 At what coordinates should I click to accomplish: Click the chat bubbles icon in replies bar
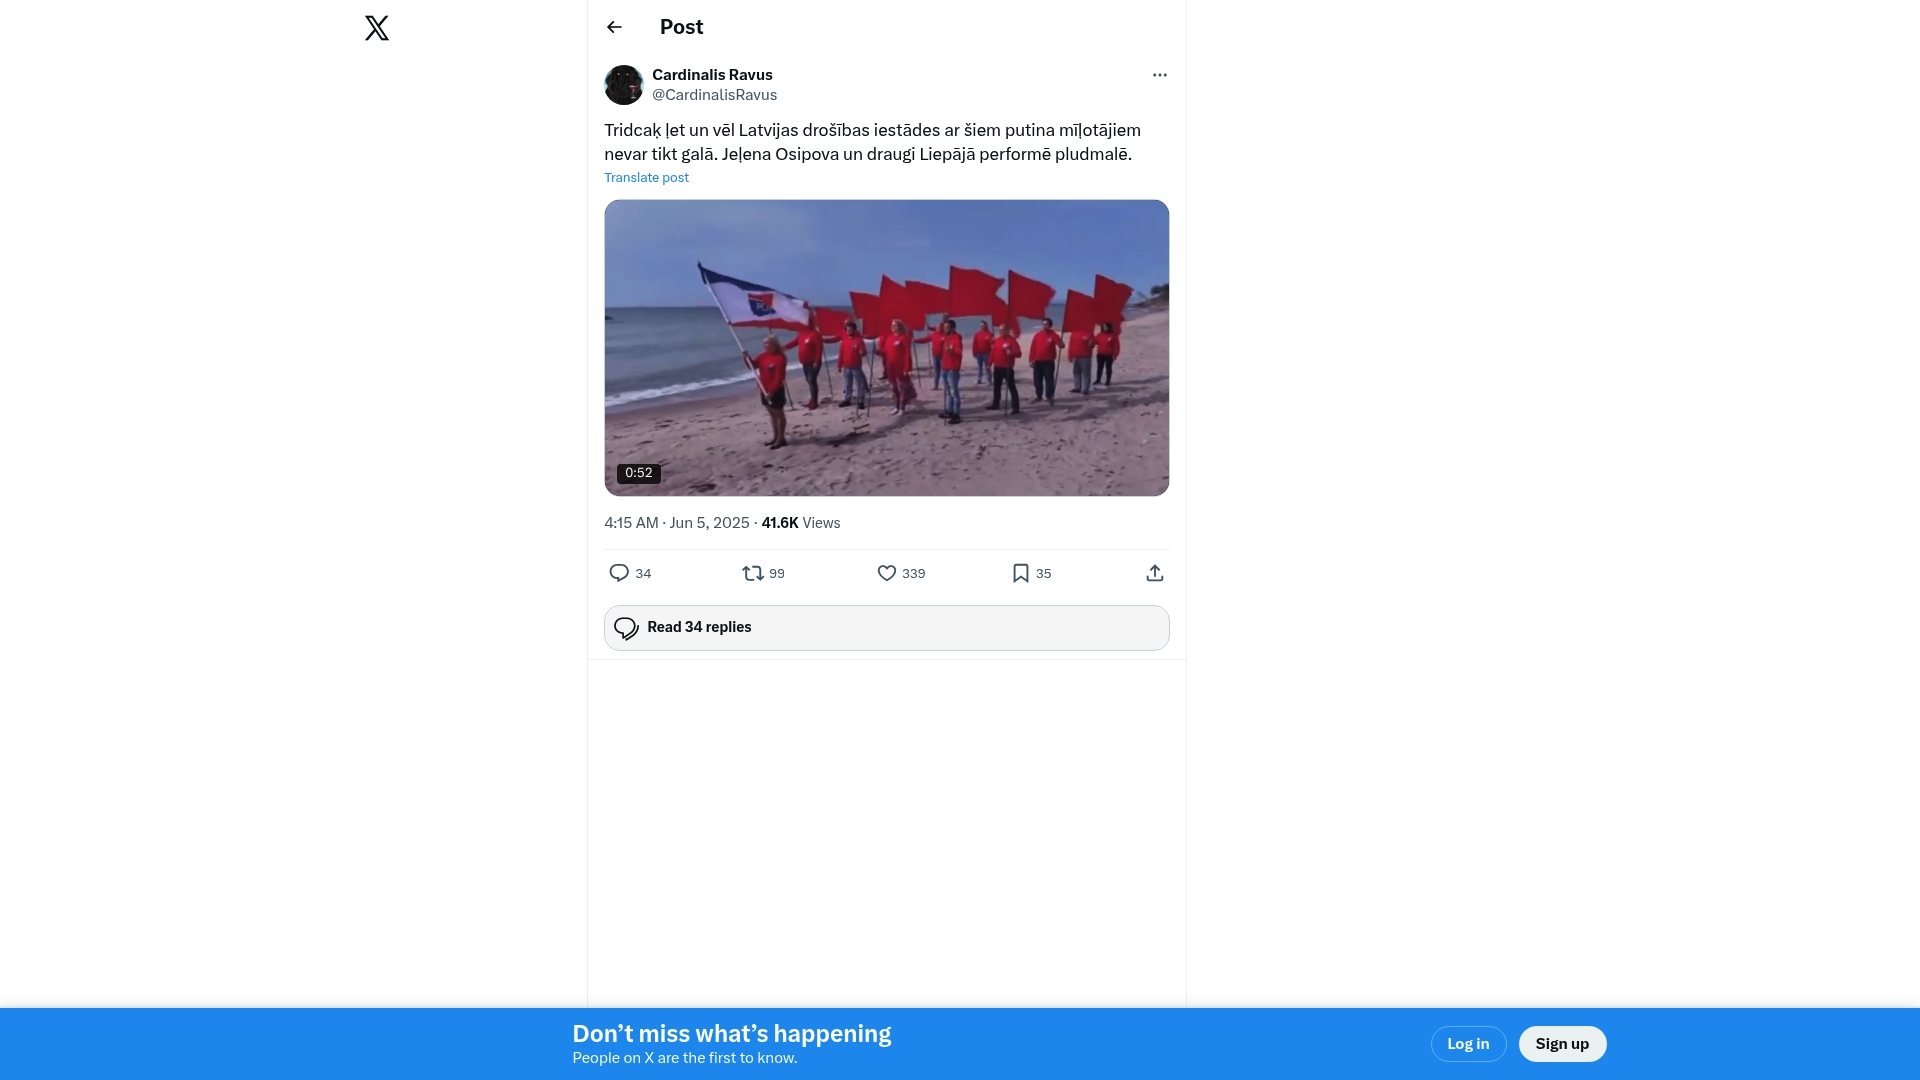pos(626,628)
